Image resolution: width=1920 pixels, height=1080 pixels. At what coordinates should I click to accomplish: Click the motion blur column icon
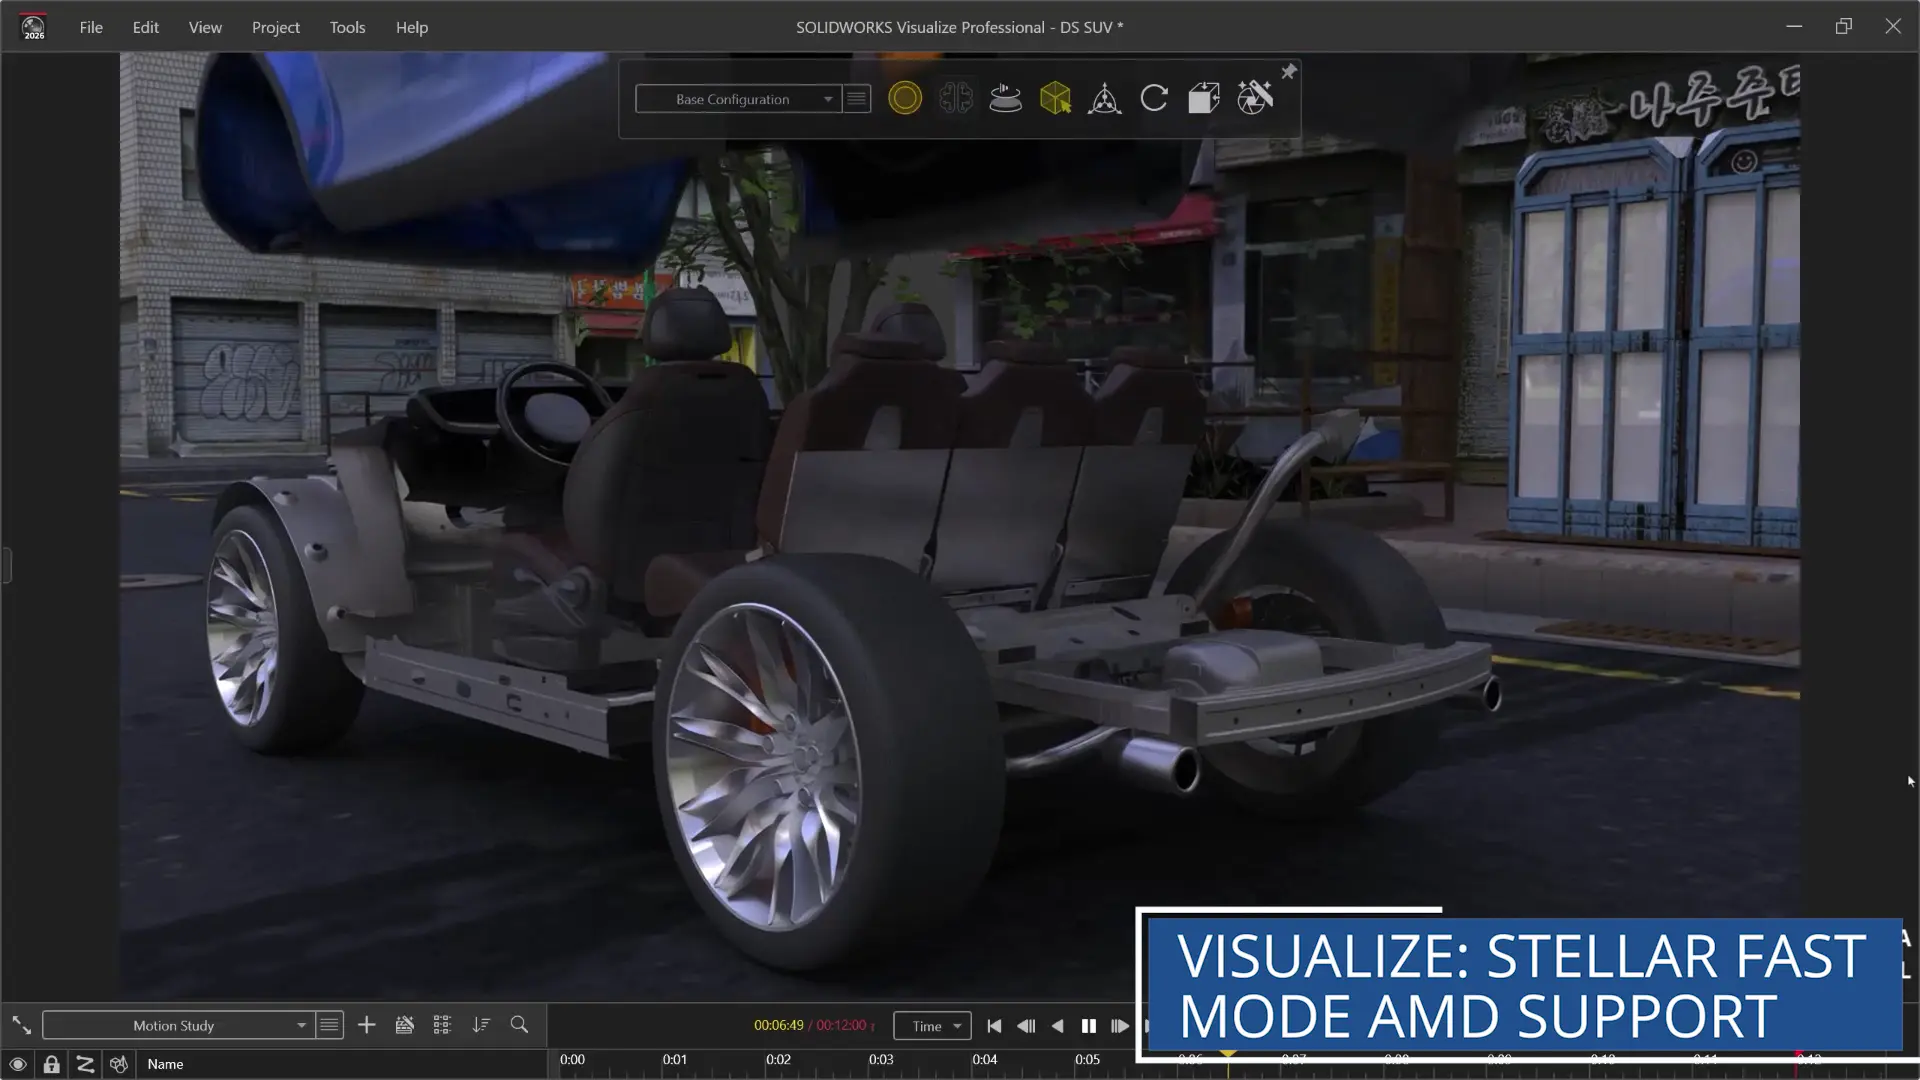click(119, 1064)
